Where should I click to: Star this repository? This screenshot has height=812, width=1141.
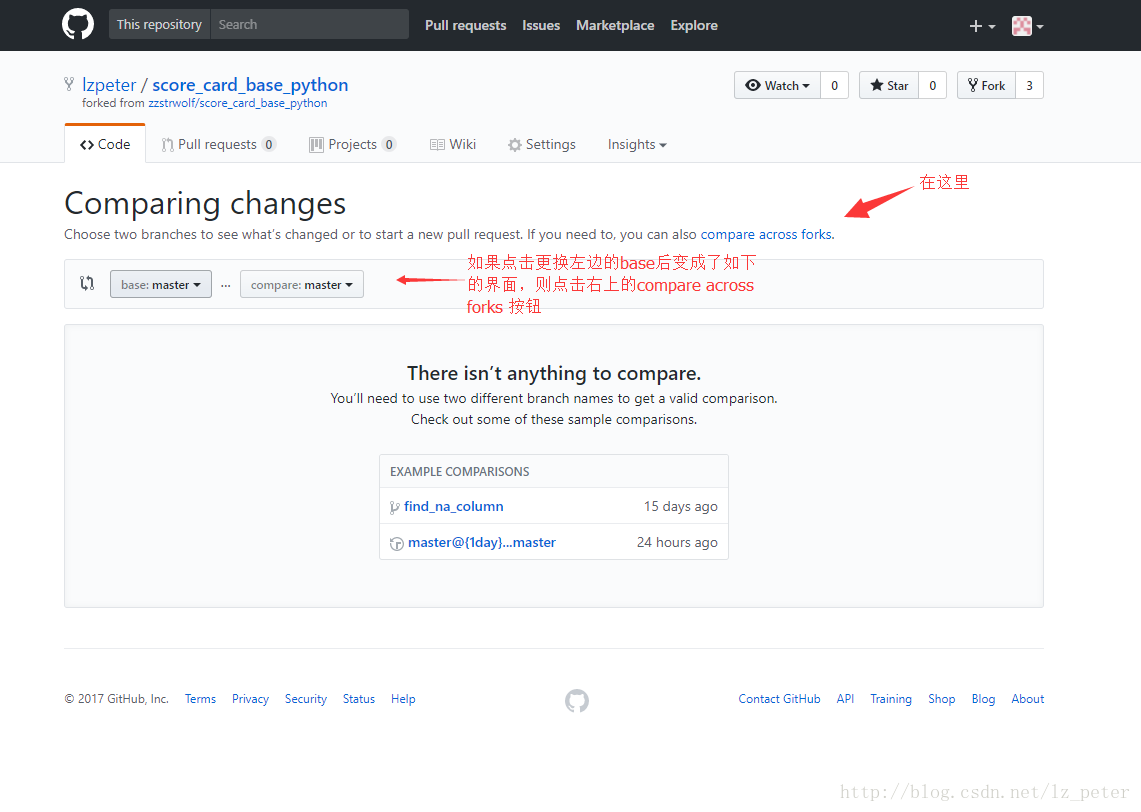click(x=889, y=85)
